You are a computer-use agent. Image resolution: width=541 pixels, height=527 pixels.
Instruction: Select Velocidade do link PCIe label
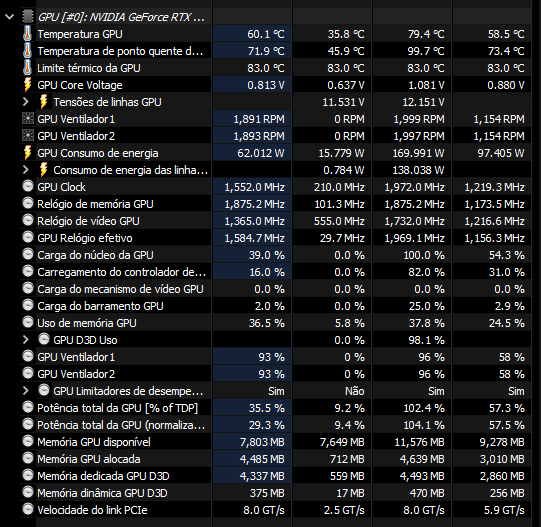(92, 510)
